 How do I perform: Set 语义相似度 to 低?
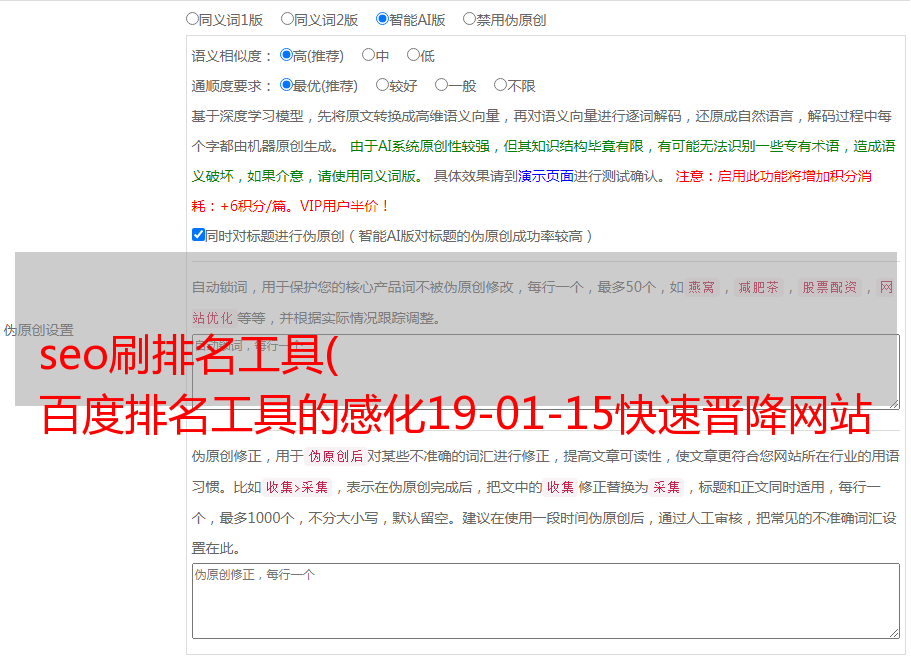click(x=413, y=55)
